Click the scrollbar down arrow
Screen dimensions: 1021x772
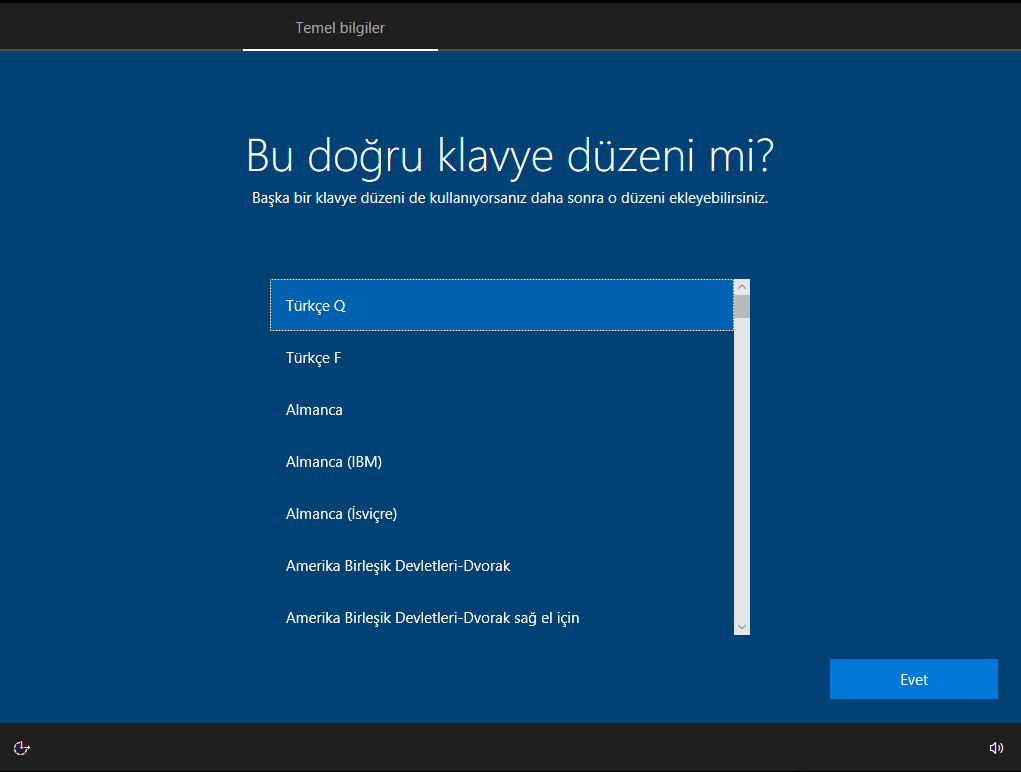coord(742,627)
